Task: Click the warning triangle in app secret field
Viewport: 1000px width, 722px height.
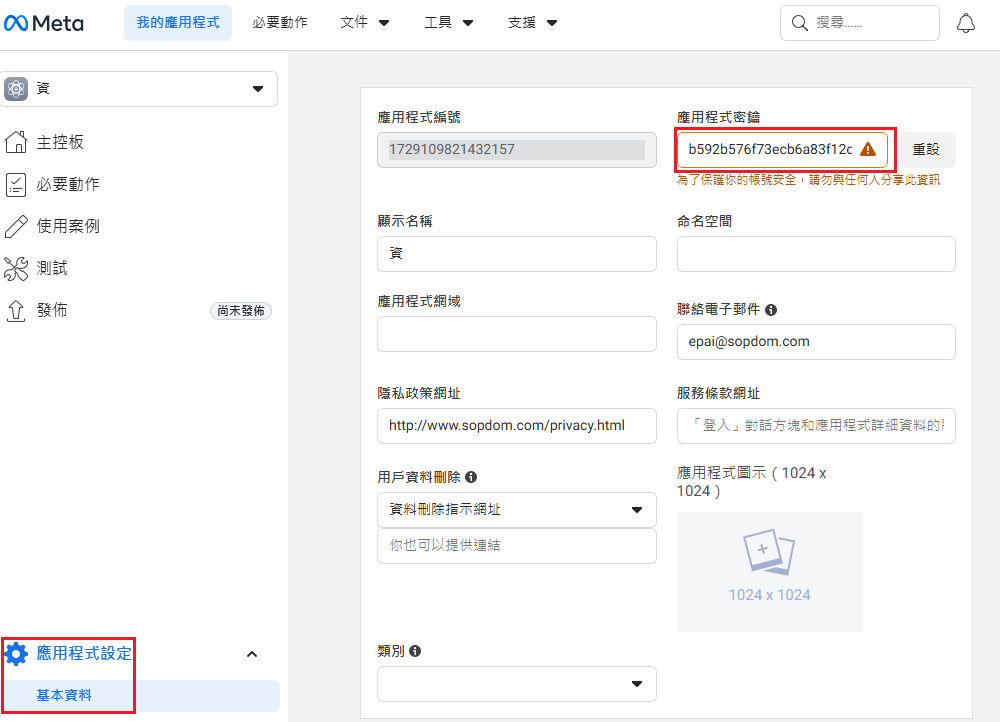Action: [868, 149]
